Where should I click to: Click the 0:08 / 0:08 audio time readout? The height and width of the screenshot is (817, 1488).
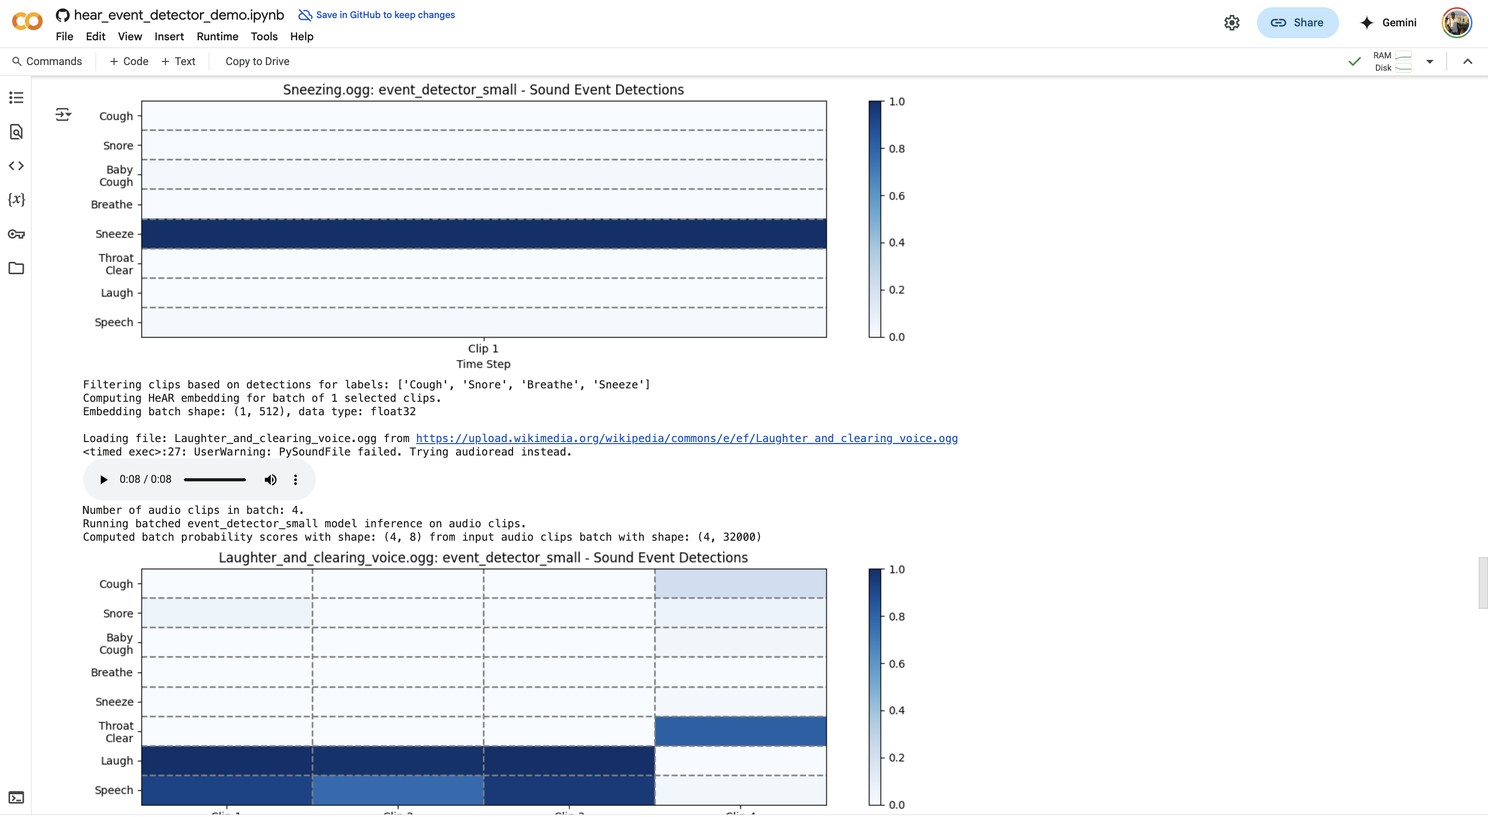(145, 480)
